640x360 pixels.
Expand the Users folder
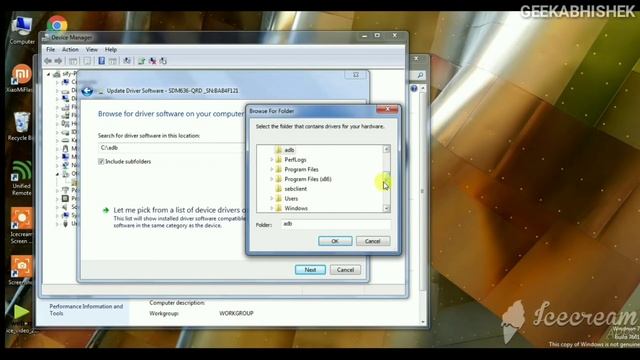click(x=271, y=198)
